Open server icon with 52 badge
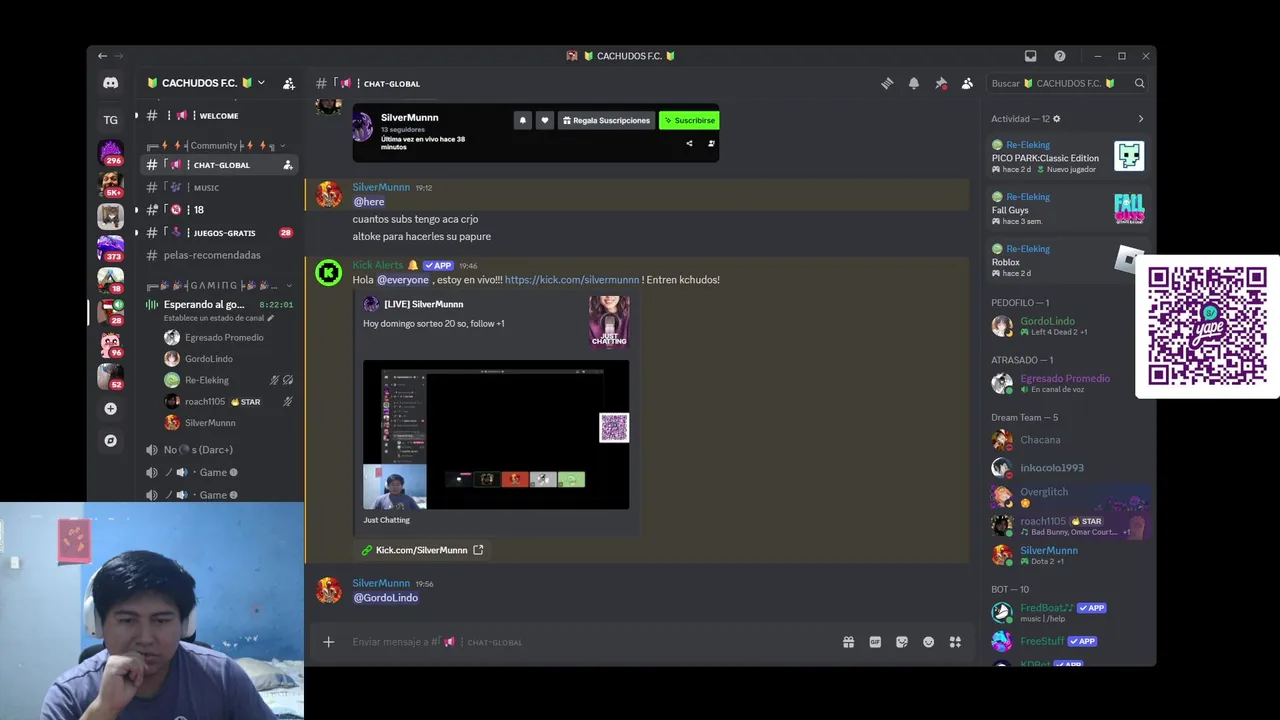Viewport: 1280px width, 720px height. click(110, 376)
